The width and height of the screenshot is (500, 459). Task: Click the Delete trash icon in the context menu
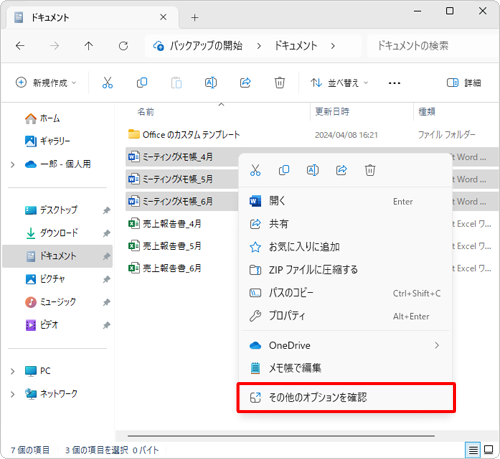pos(370,170)
